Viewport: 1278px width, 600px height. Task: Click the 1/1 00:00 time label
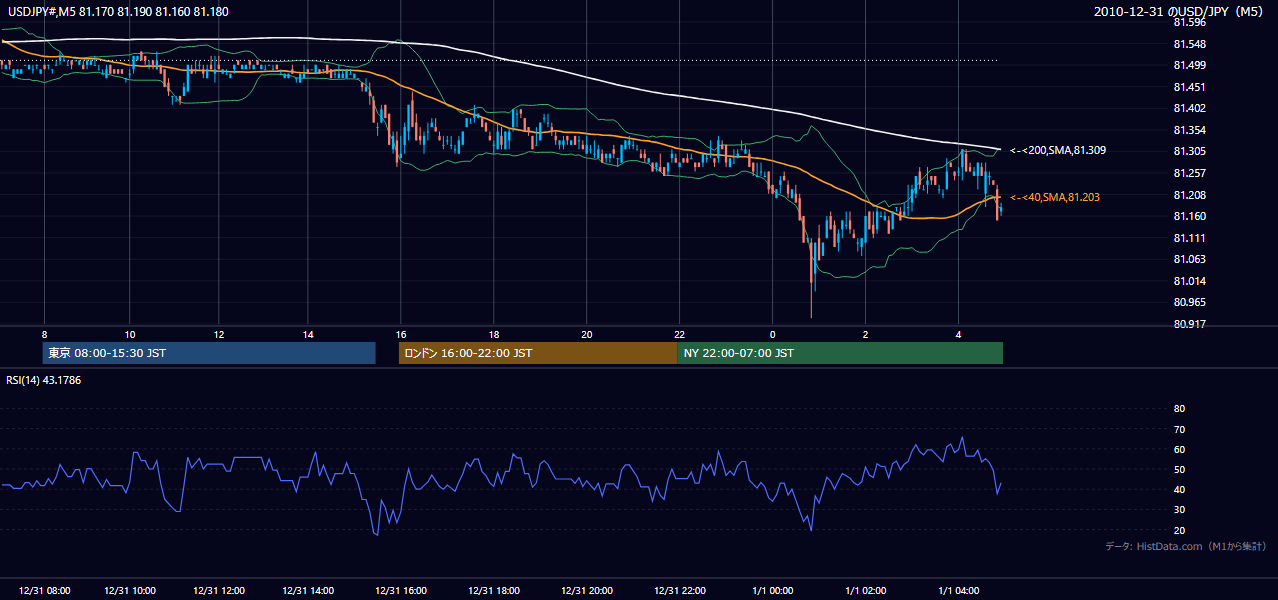(773, 591)
